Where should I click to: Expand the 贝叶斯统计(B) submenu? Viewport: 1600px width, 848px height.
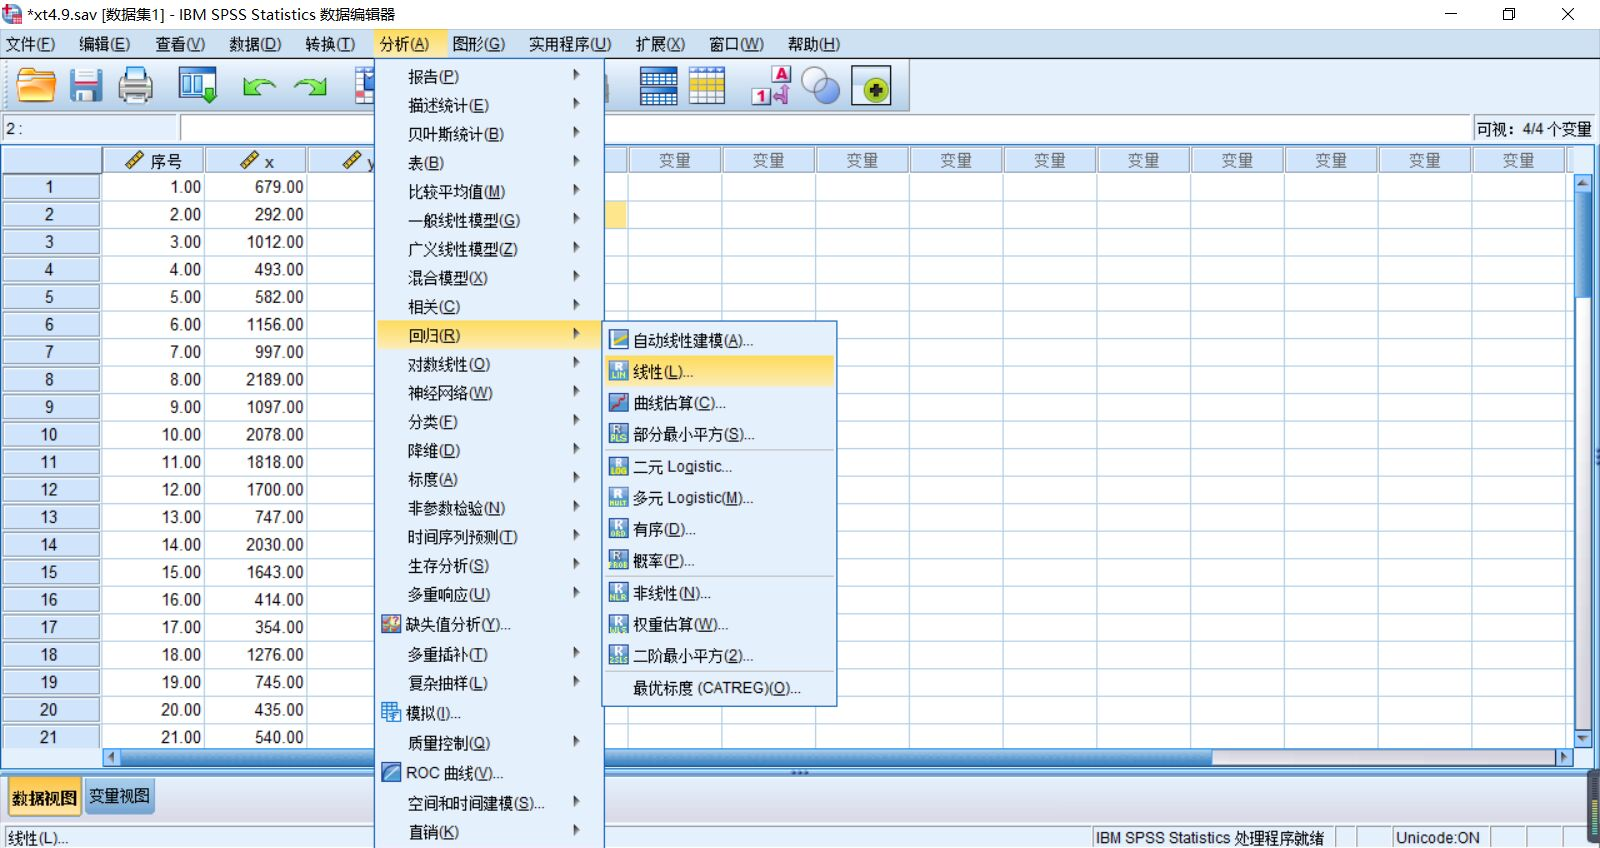[x=489, y=134]
